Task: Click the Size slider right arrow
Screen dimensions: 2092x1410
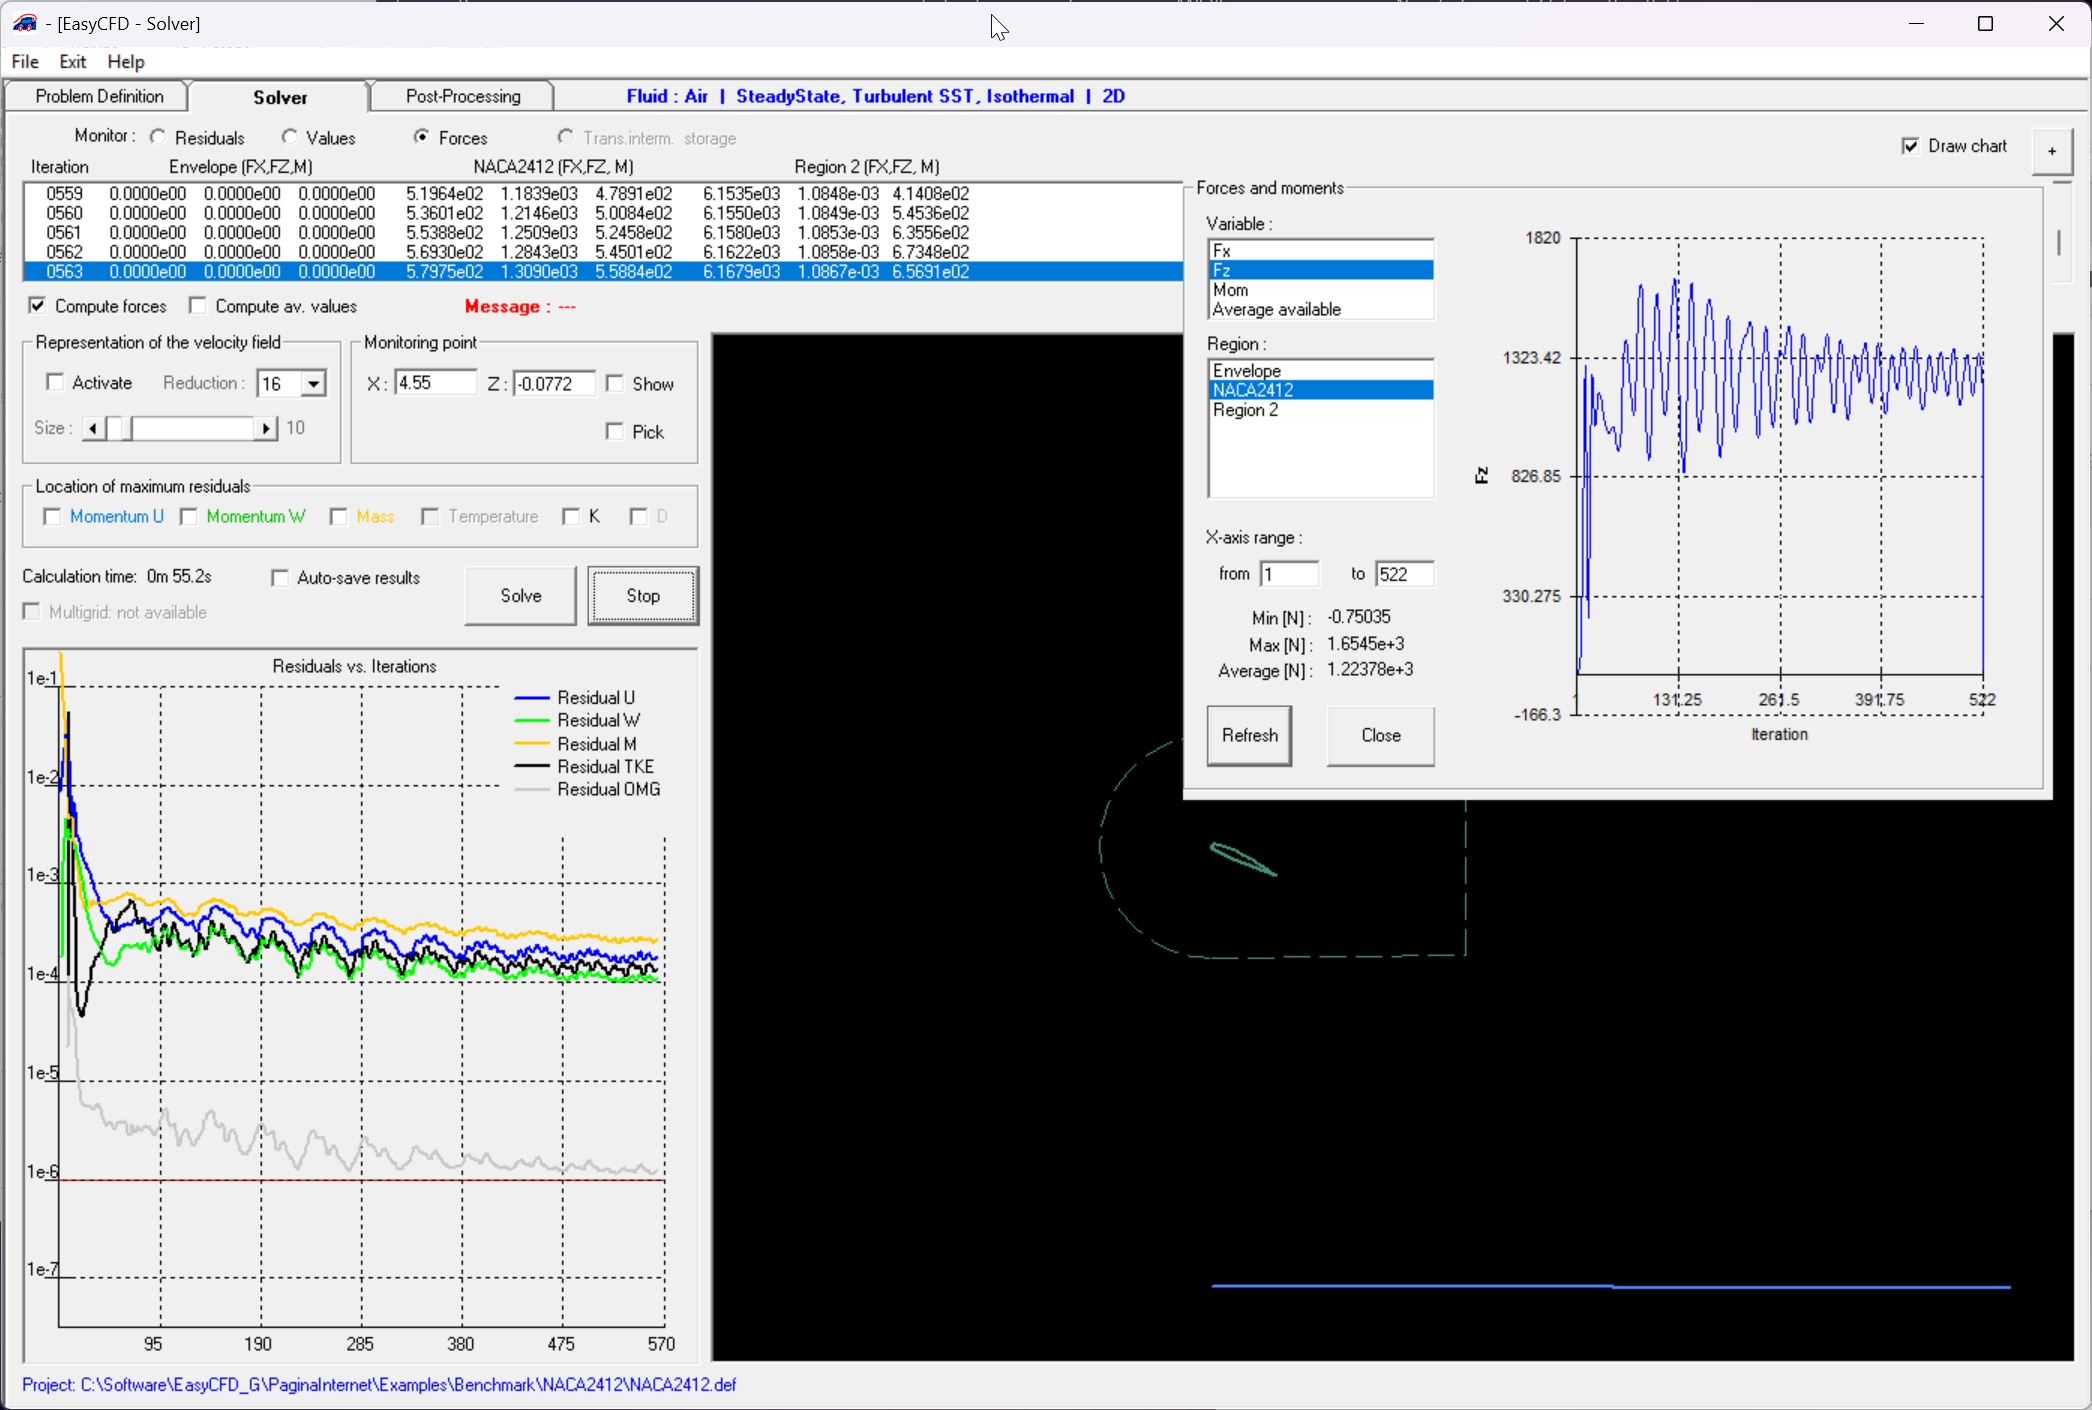Action: 265,429
